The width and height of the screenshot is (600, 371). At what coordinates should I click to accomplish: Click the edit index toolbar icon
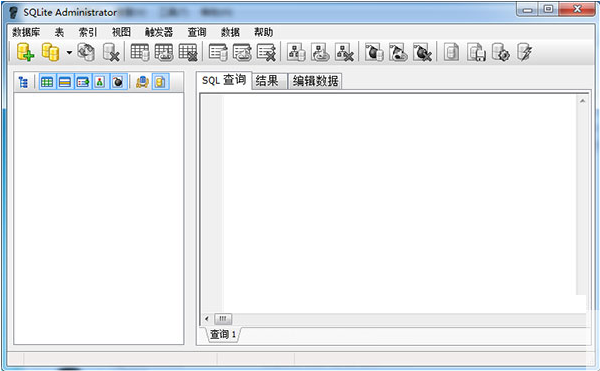click(242, 52)
